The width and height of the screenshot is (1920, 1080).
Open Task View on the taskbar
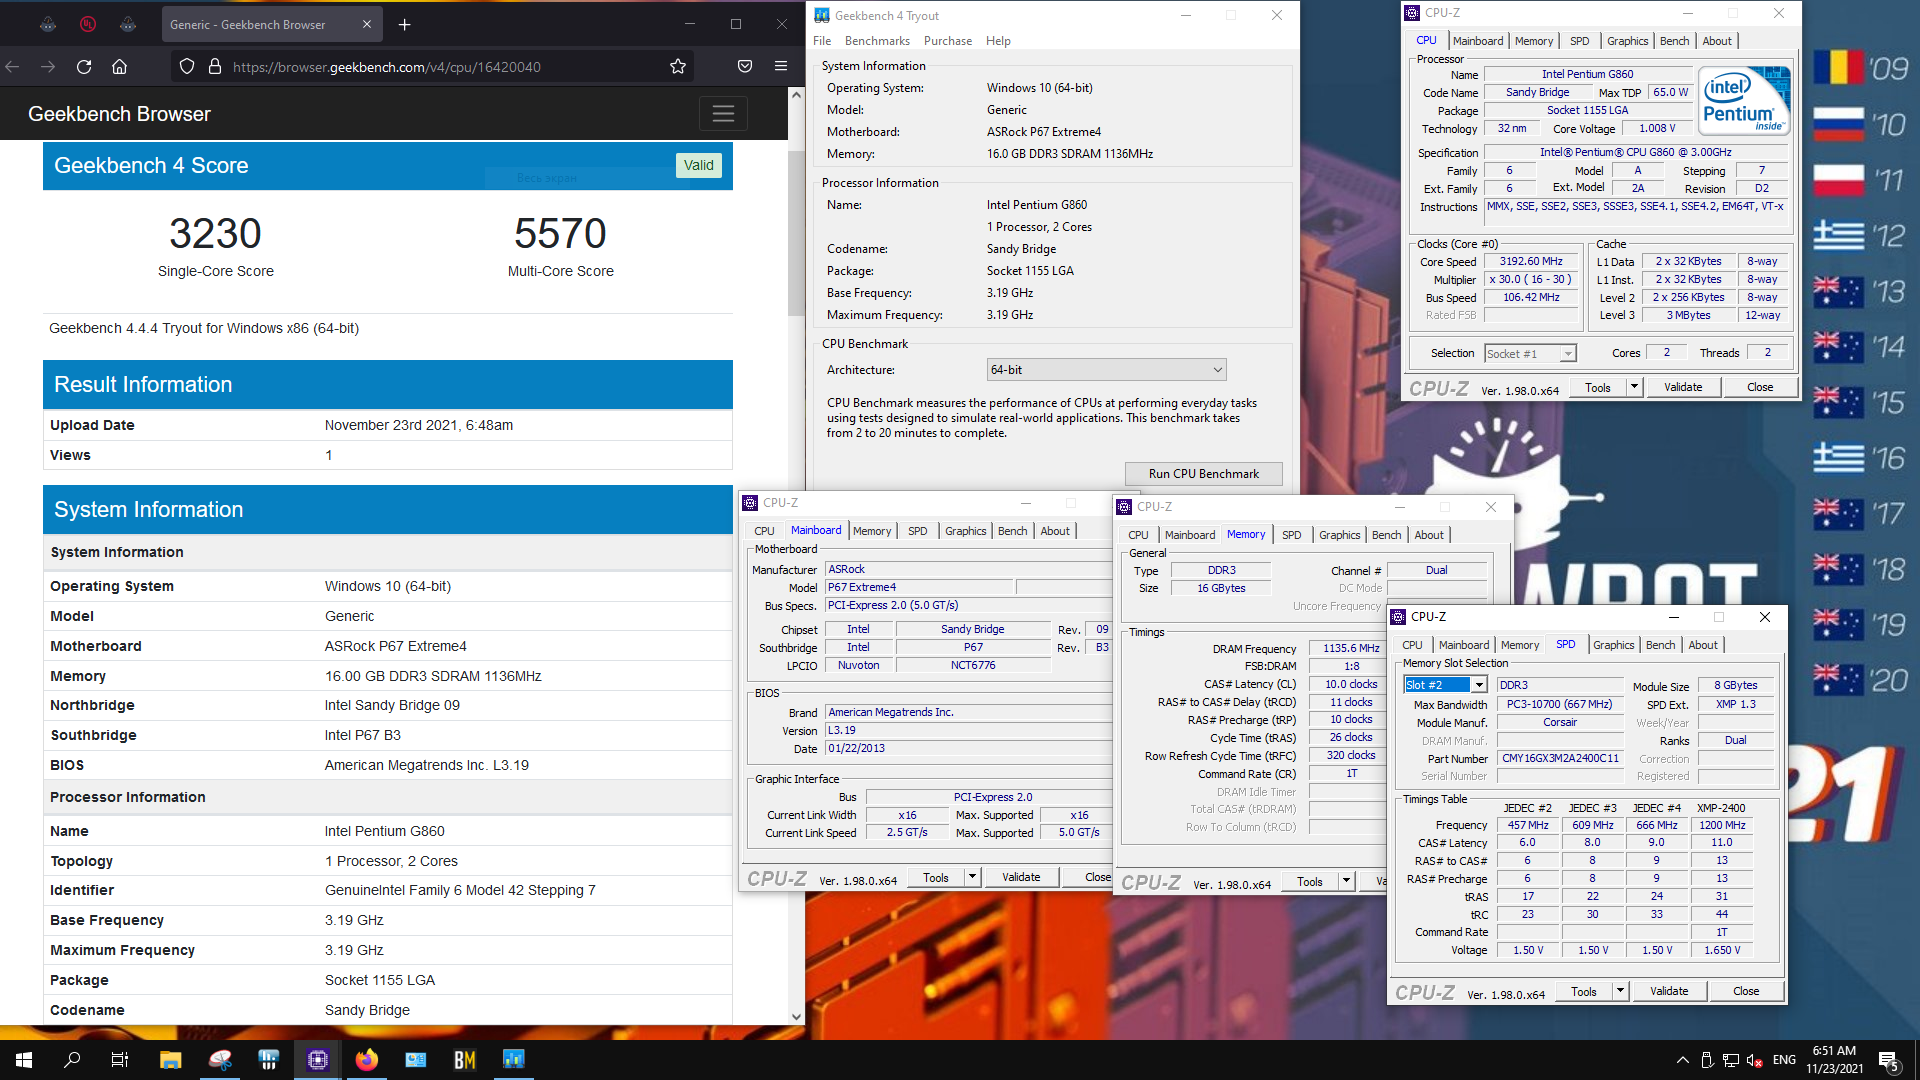click(120, 1060)
